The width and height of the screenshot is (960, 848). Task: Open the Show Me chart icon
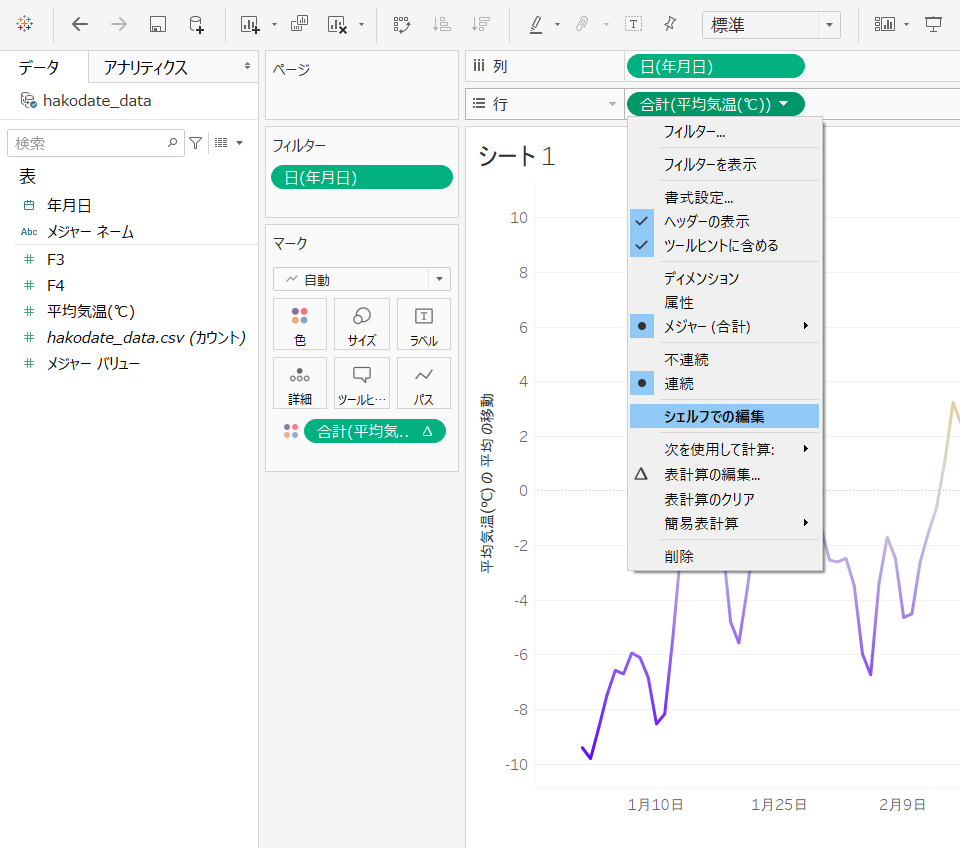885,24
